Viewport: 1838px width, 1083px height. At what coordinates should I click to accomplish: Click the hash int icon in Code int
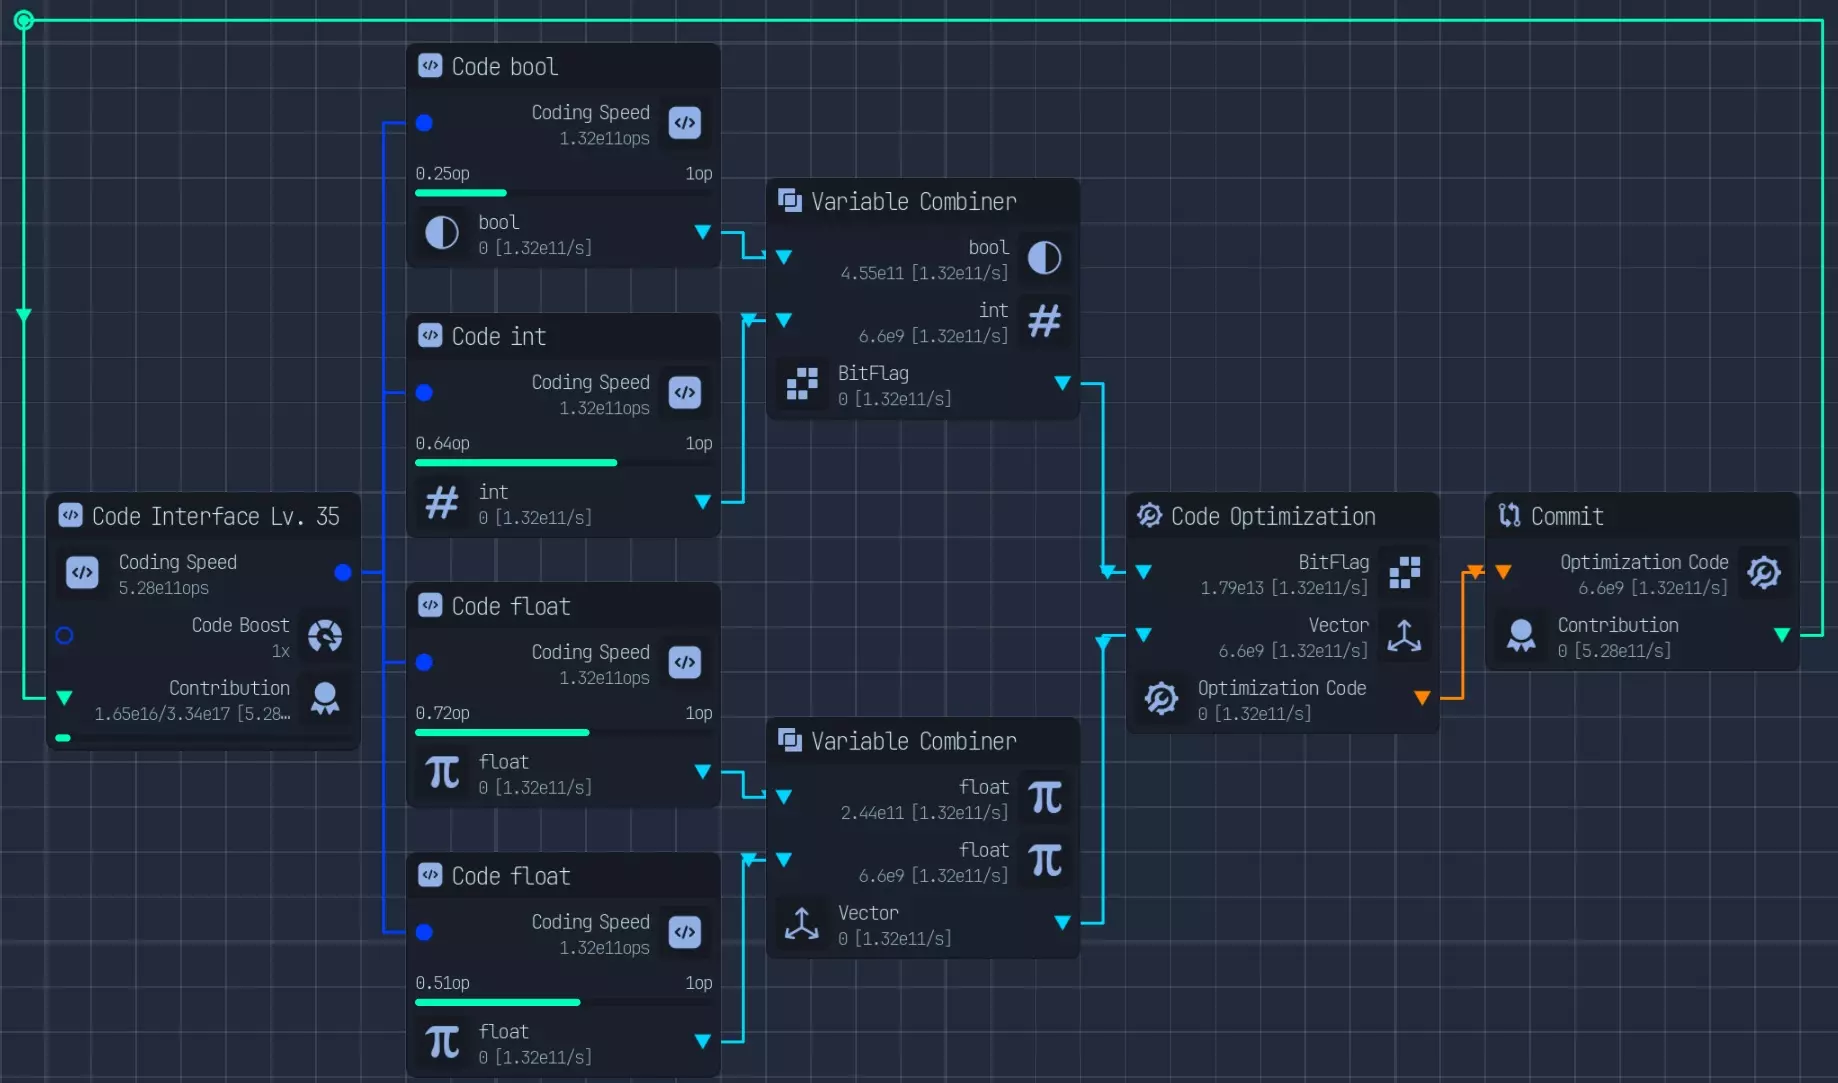pyautogui.click(x=442, y=502)
